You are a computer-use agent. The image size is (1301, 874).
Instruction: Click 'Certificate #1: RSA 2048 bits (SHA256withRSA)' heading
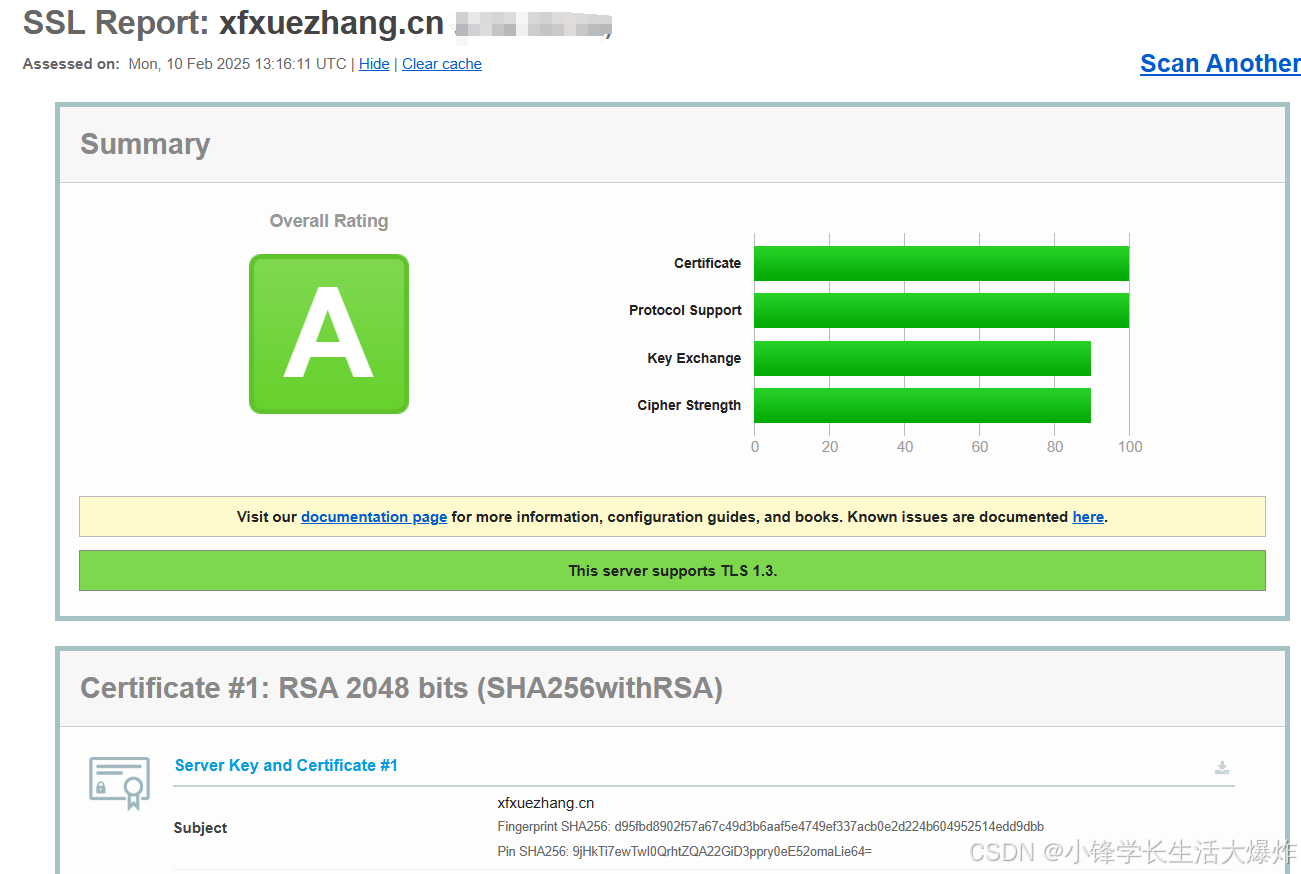pyautogui.click(x=401, y=688)
